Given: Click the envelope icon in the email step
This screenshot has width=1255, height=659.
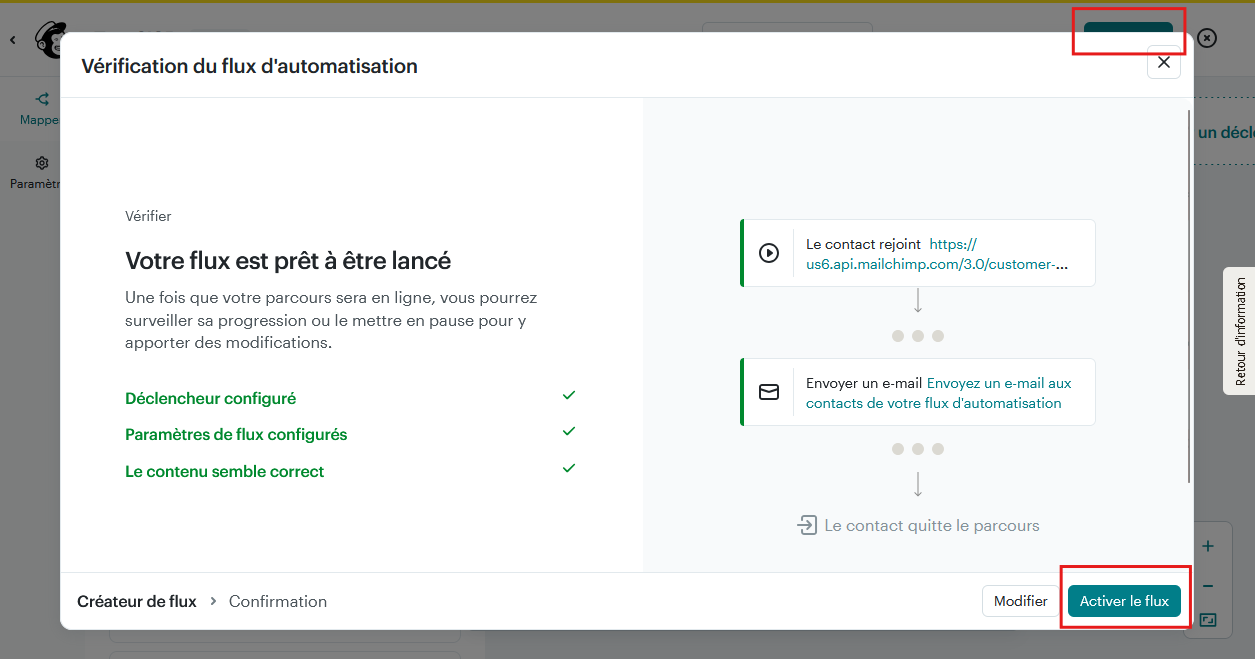Looking at the screenshot, I should click(768, 392).
